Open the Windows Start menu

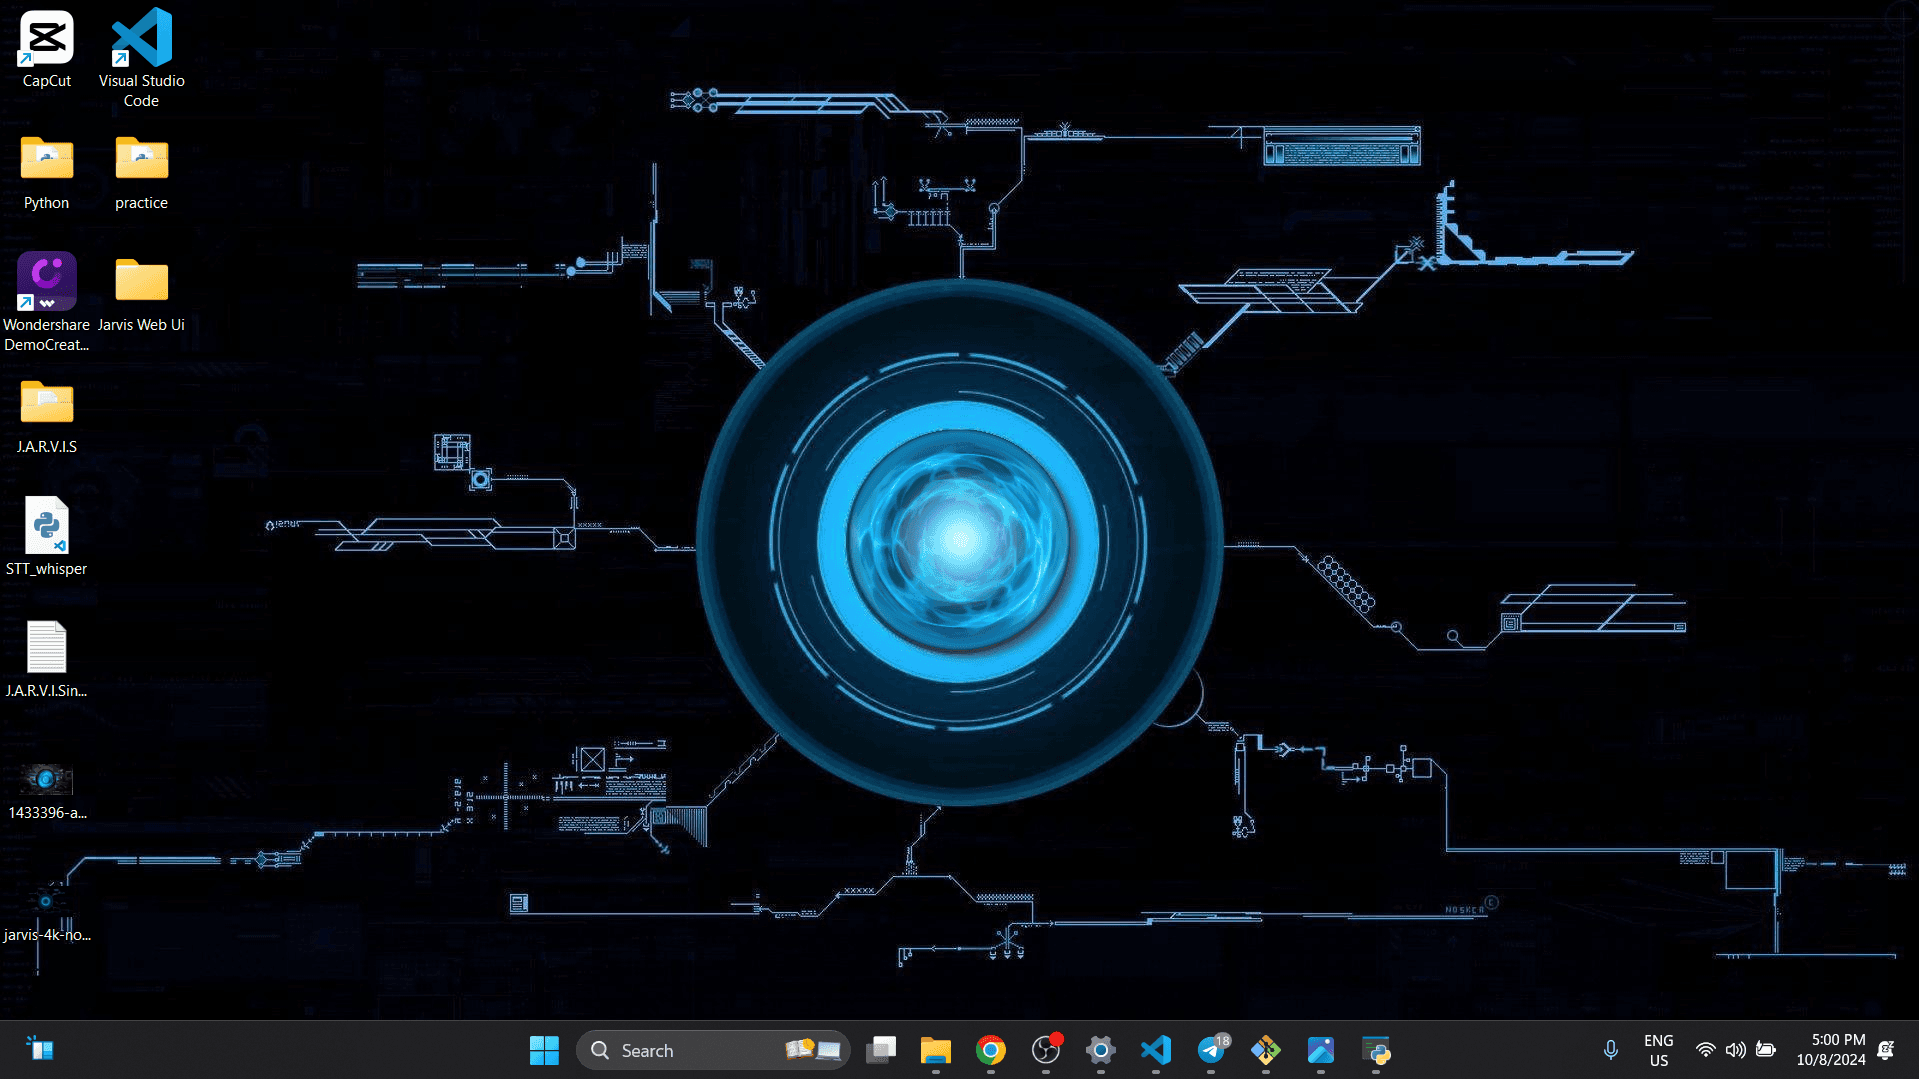544,1050
